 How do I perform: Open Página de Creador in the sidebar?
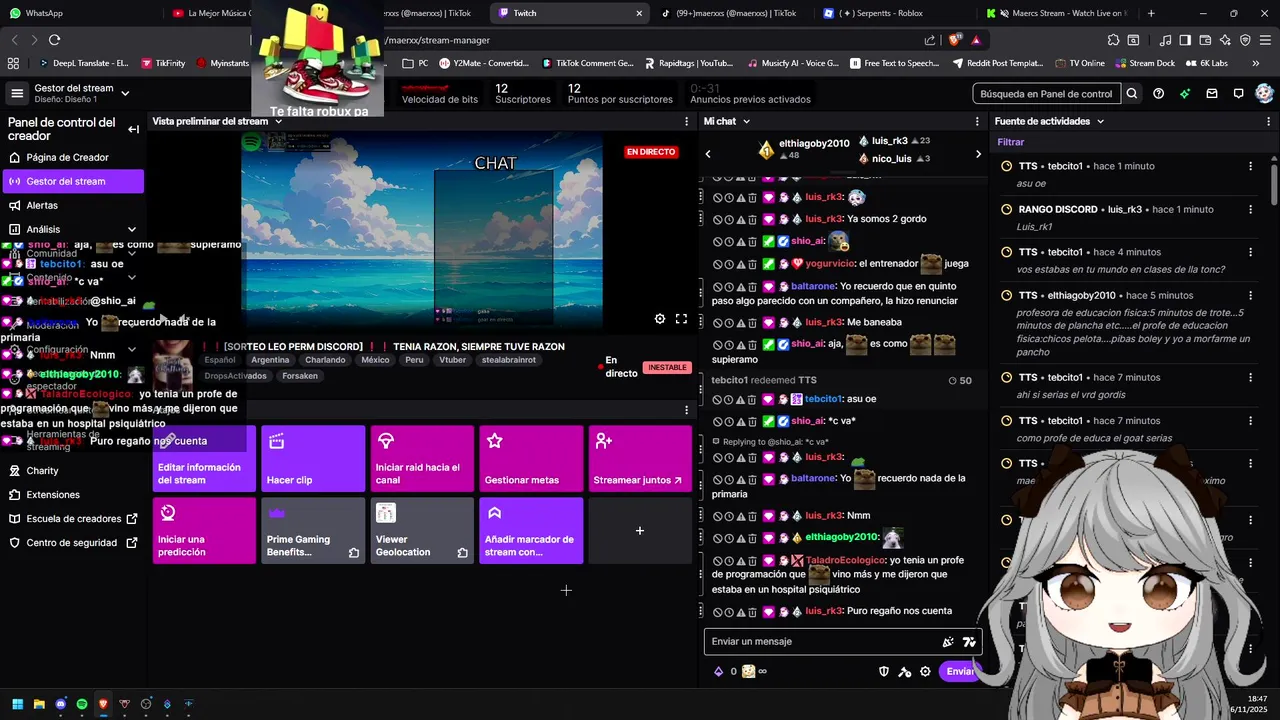coord(73,157)
